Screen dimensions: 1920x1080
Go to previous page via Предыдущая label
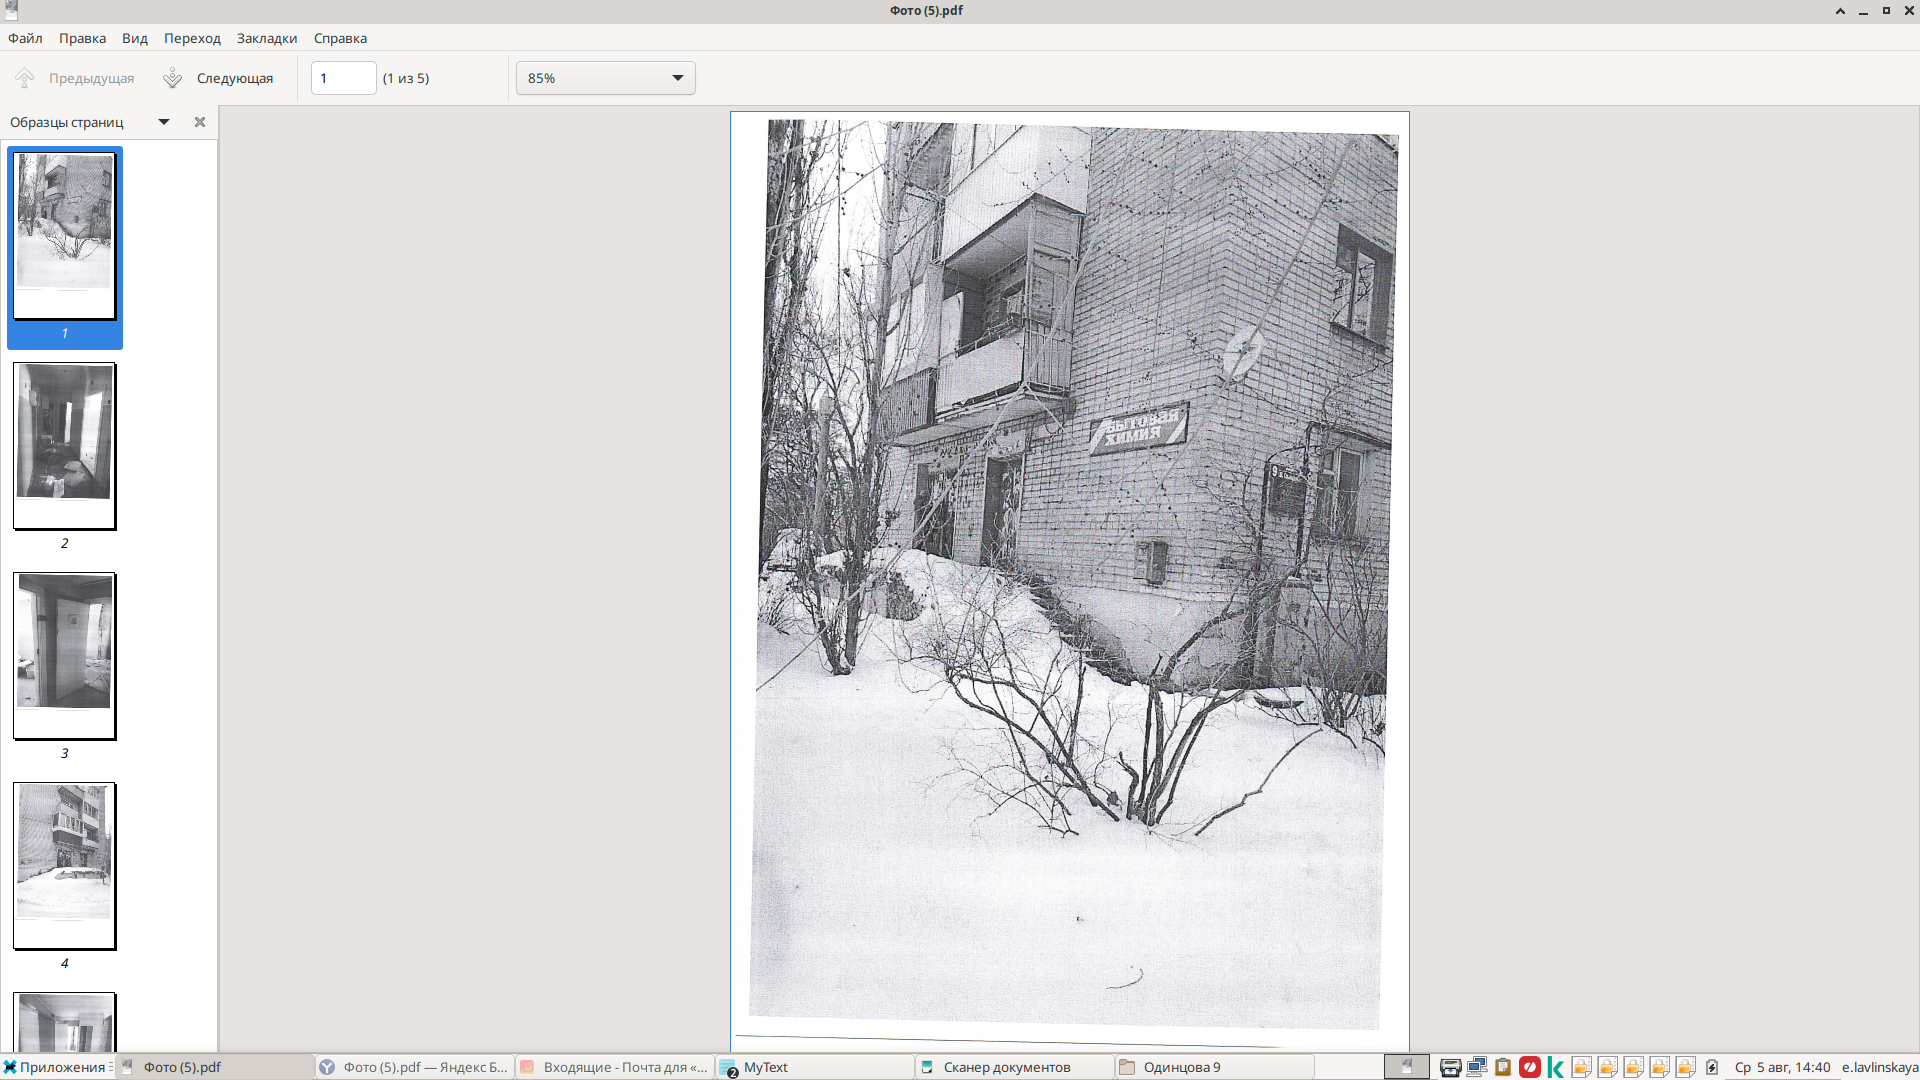pos(91,78)
